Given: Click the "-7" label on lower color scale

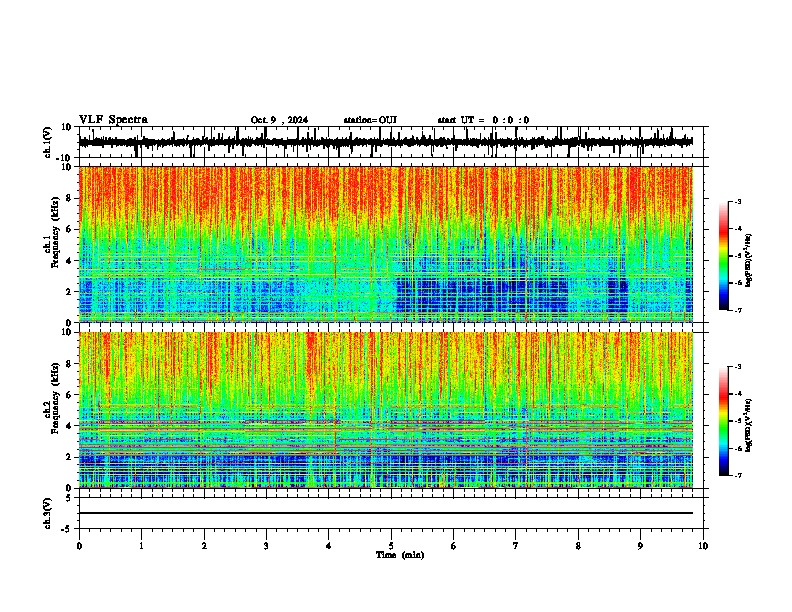Looking at the screenshot, I should pos(737,475).
